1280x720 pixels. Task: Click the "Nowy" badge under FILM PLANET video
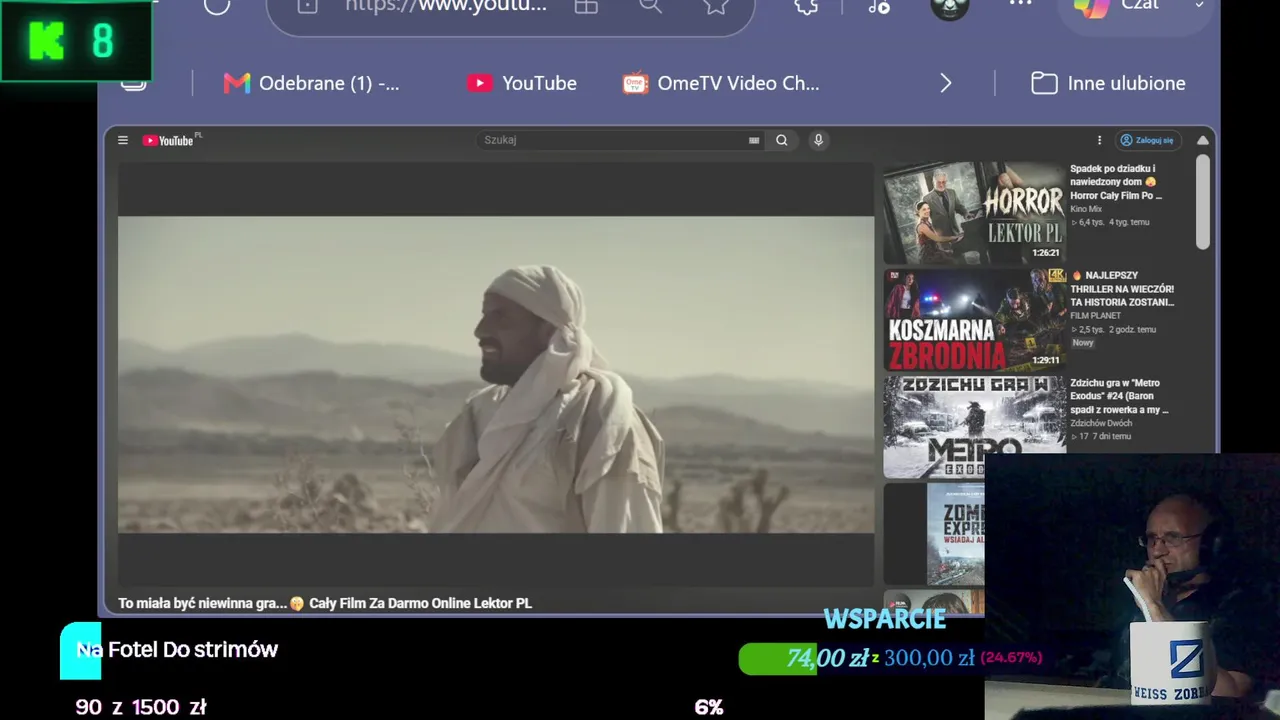(x=1083, y=343)
